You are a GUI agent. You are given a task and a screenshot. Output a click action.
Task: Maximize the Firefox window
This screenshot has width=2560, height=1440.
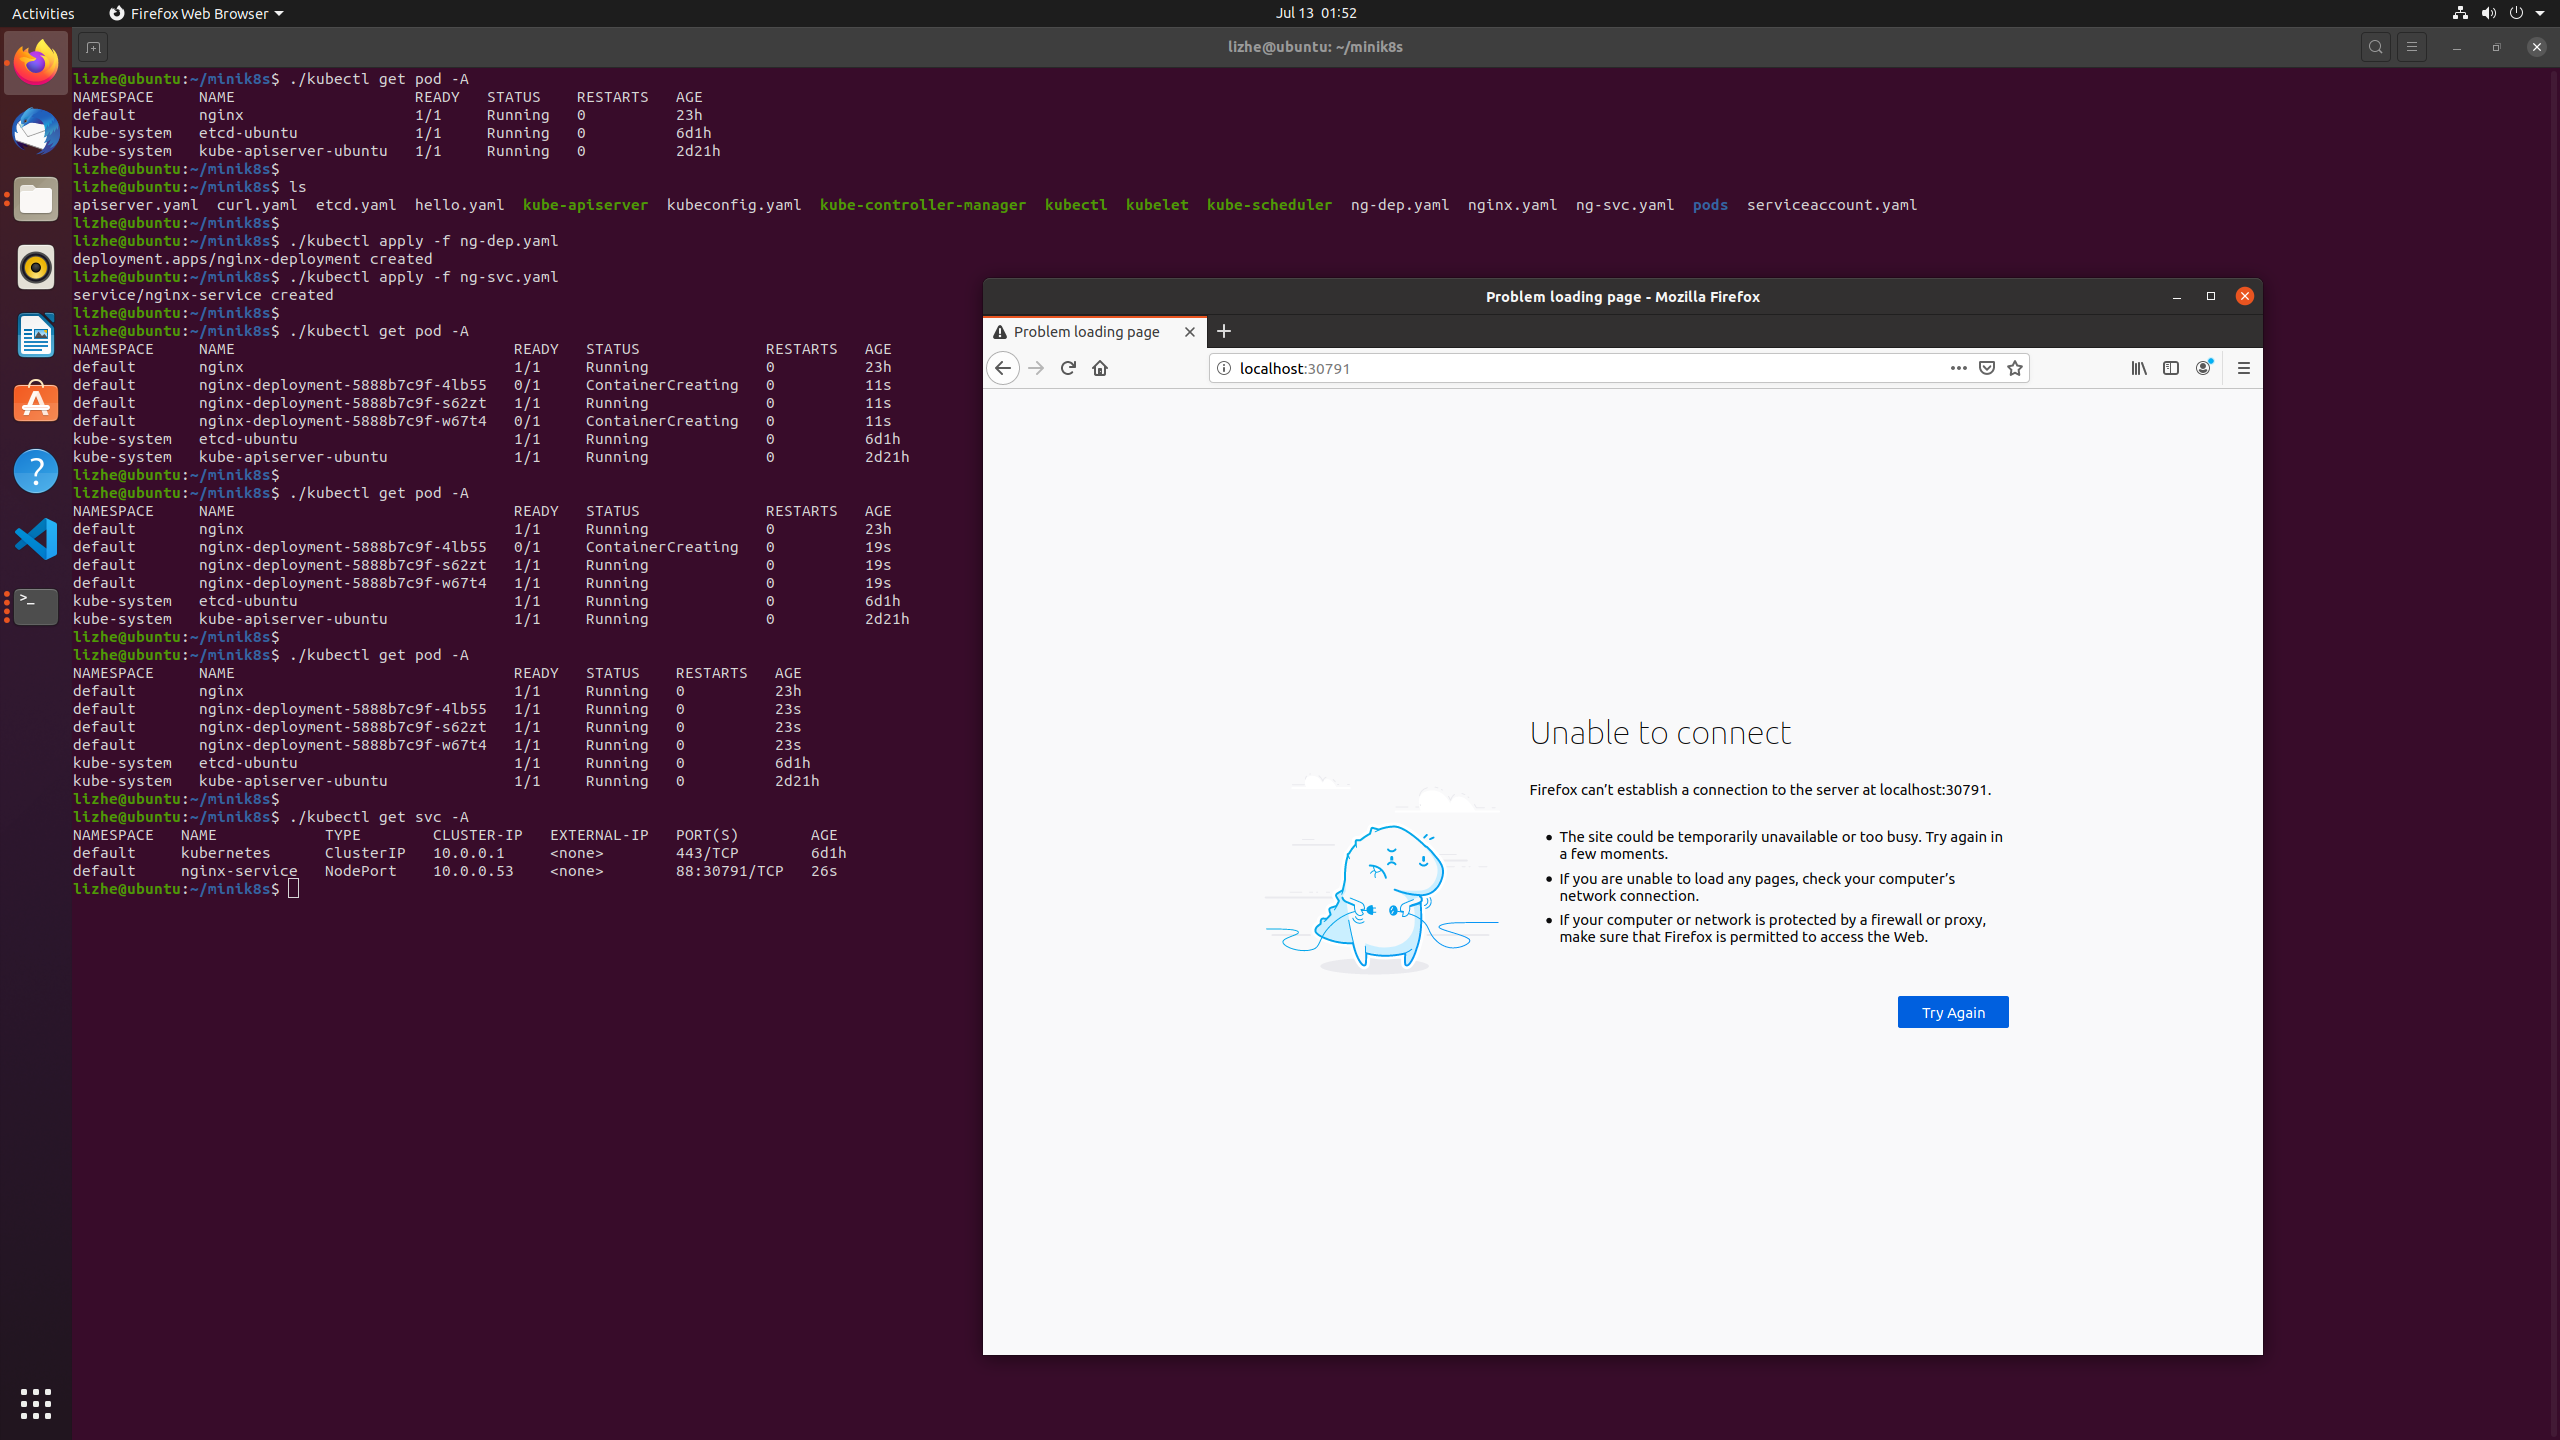pyautogui.click(x=2211, y=296)
